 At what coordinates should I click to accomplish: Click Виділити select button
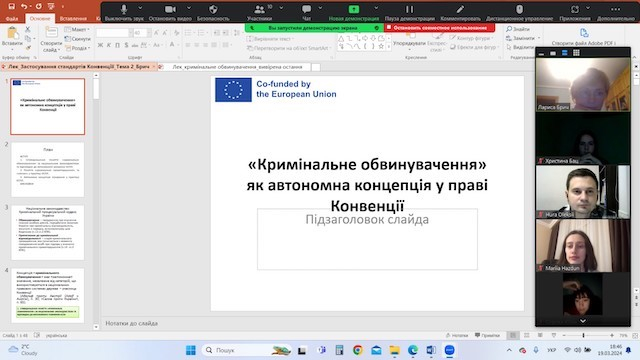click(x=520, y=47)
